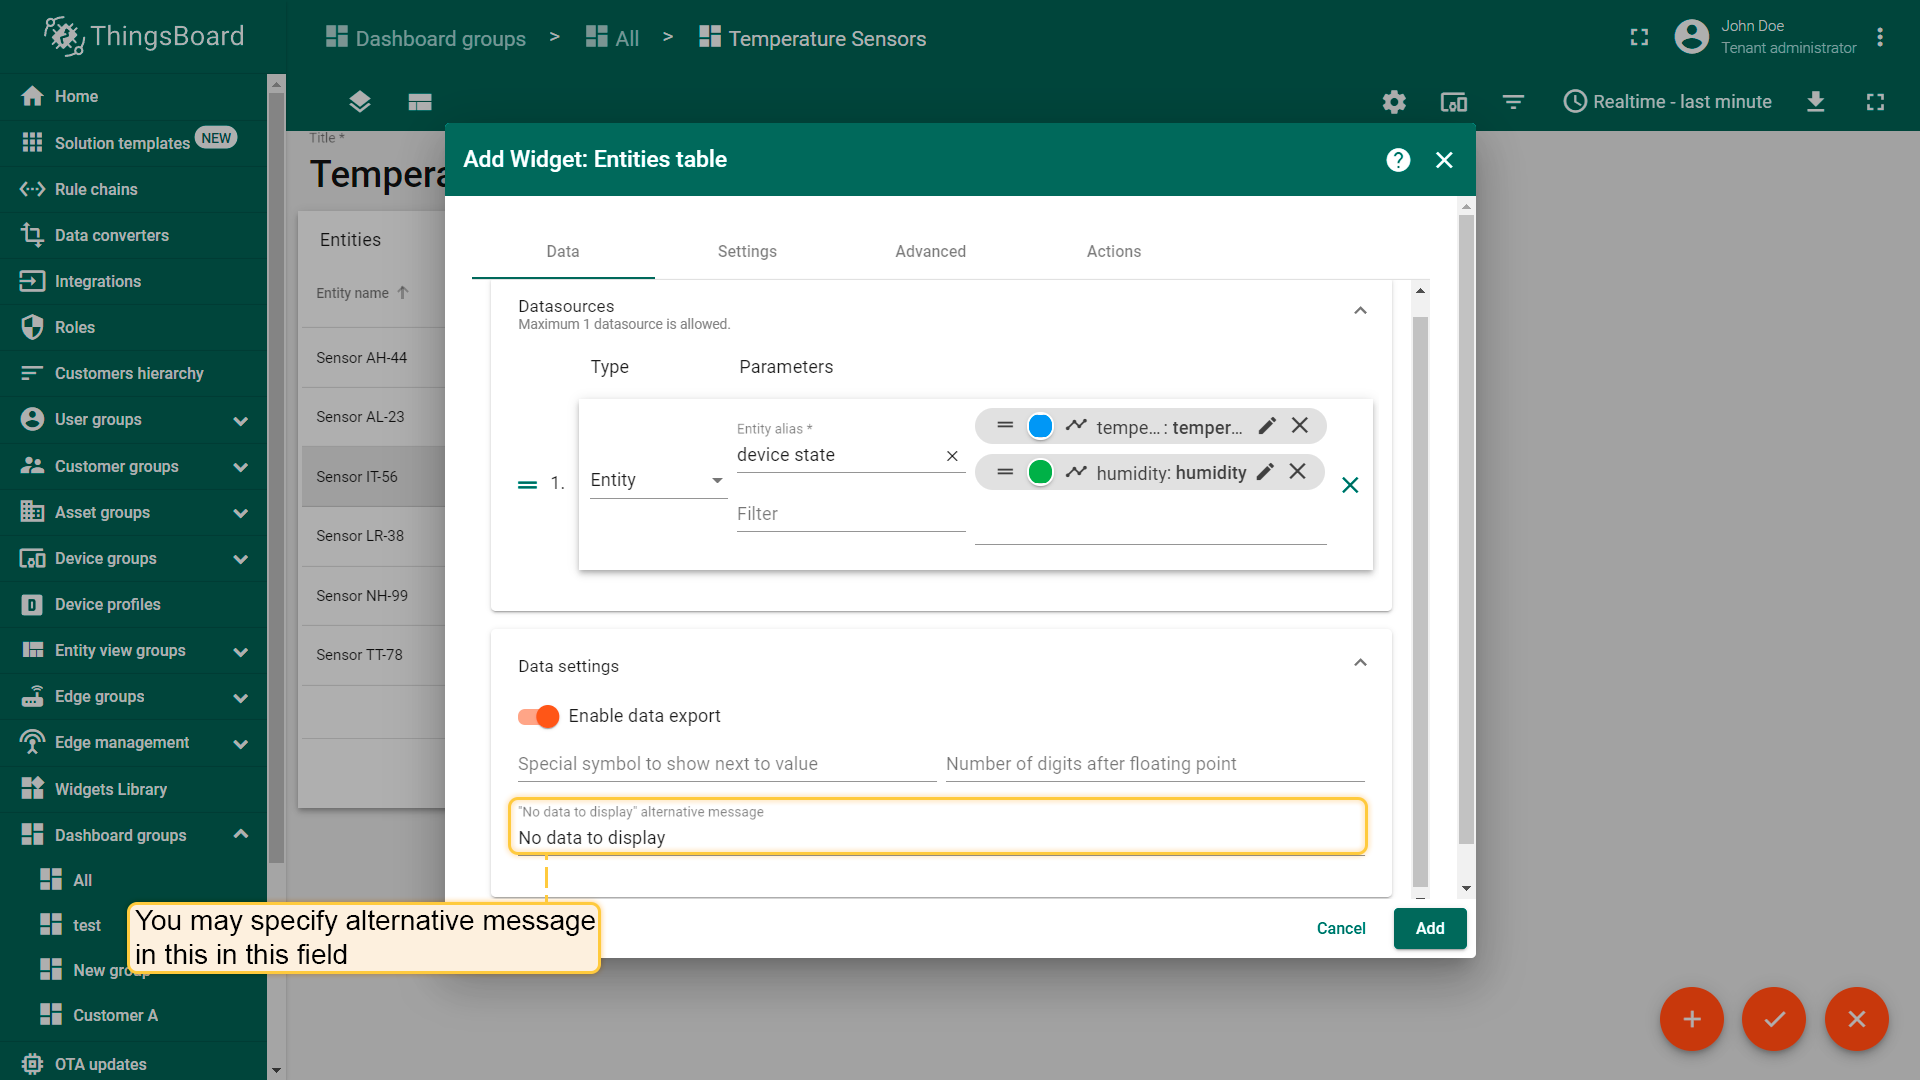The height and width of the screenshot is (1080, 1920).
Task: Edit the temperature data key pencil
Action: (1267, 426)
